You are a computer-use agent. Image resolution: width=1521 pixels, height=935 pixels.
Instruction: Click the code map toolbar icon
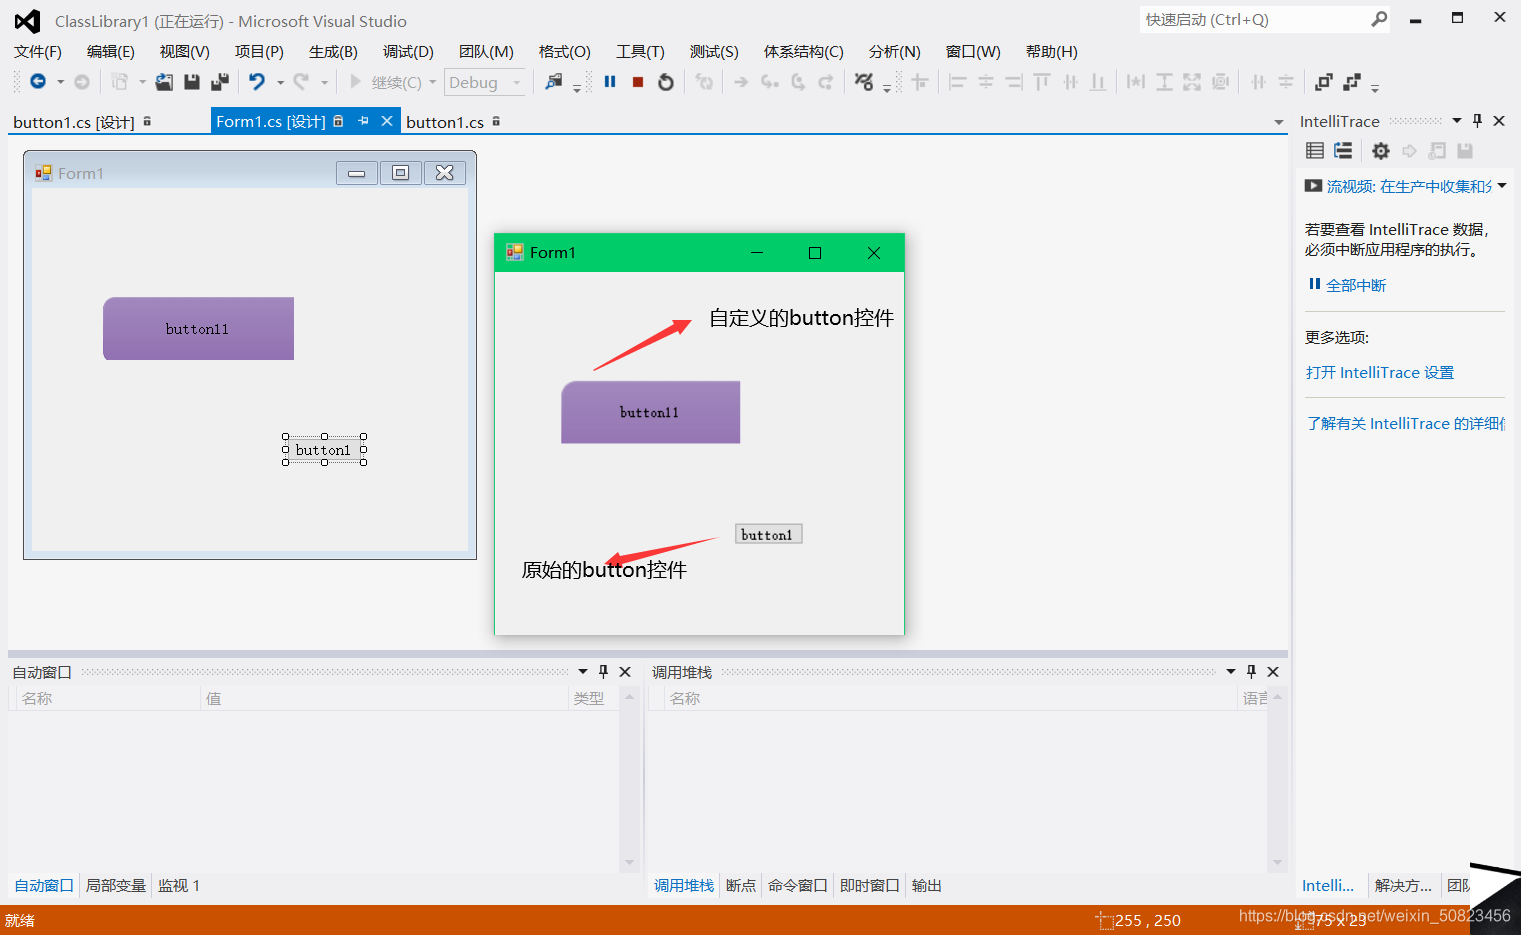[864, 82]
